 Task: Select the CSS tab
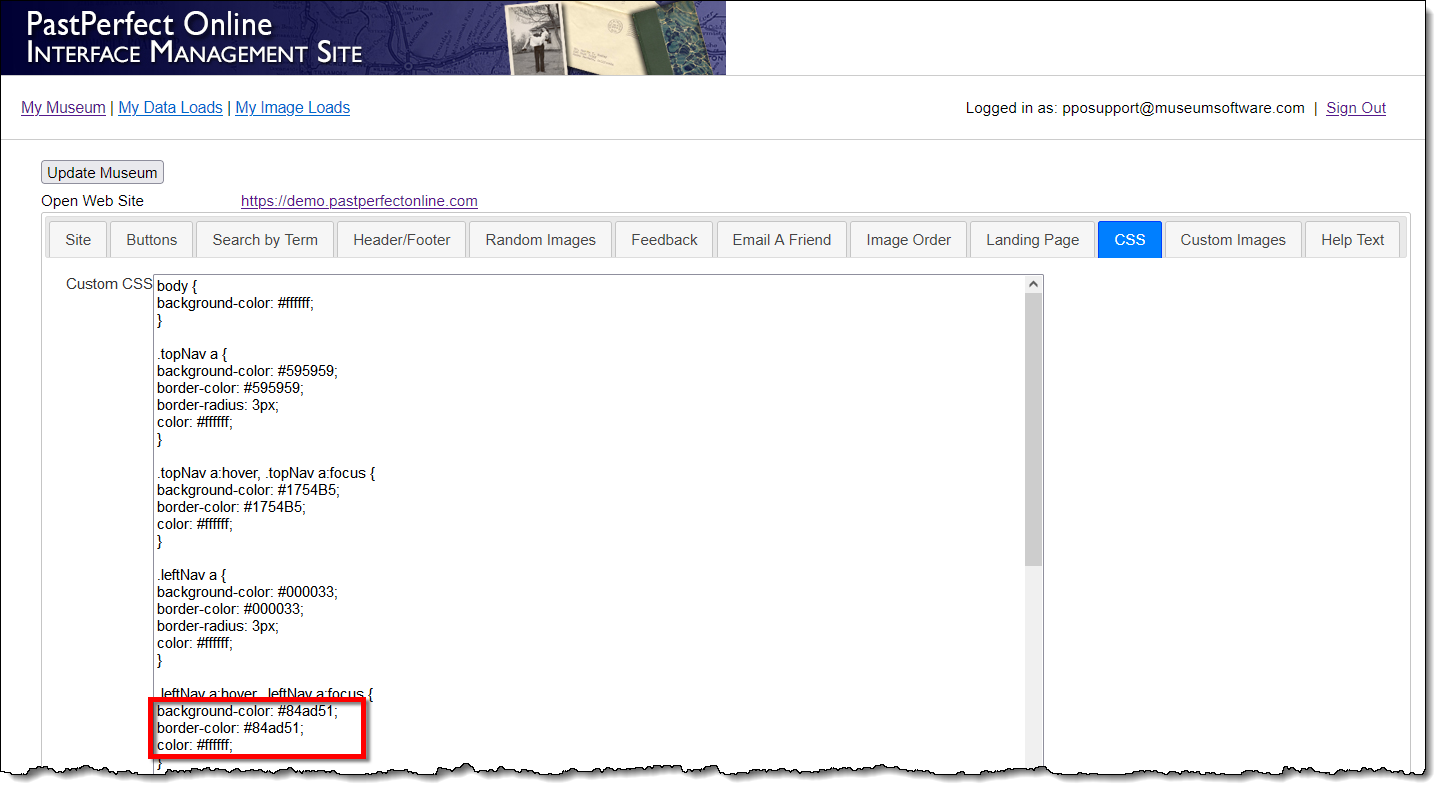tap(1129, 239)
